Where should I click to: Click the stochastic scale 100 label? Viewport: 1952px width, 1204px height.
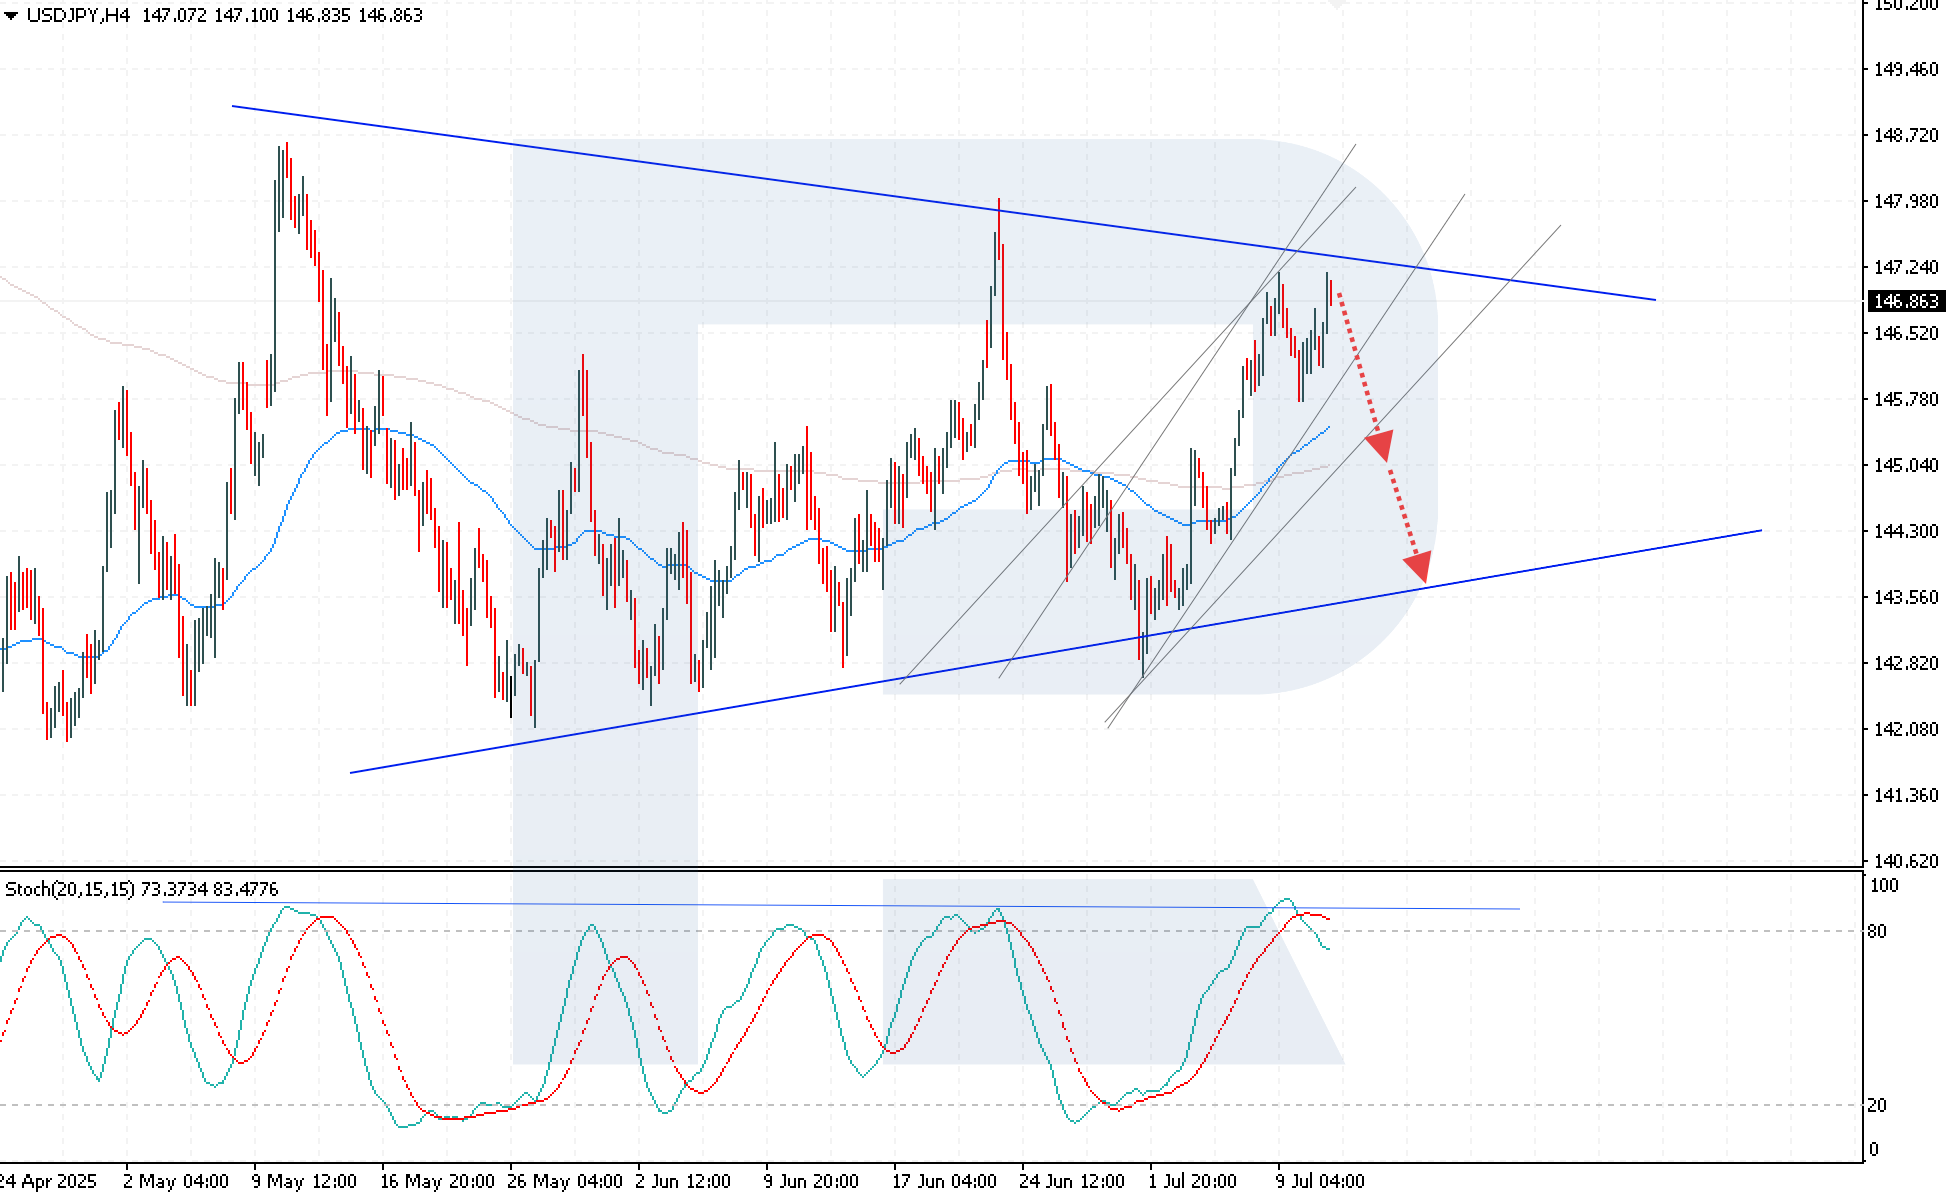1883,885
